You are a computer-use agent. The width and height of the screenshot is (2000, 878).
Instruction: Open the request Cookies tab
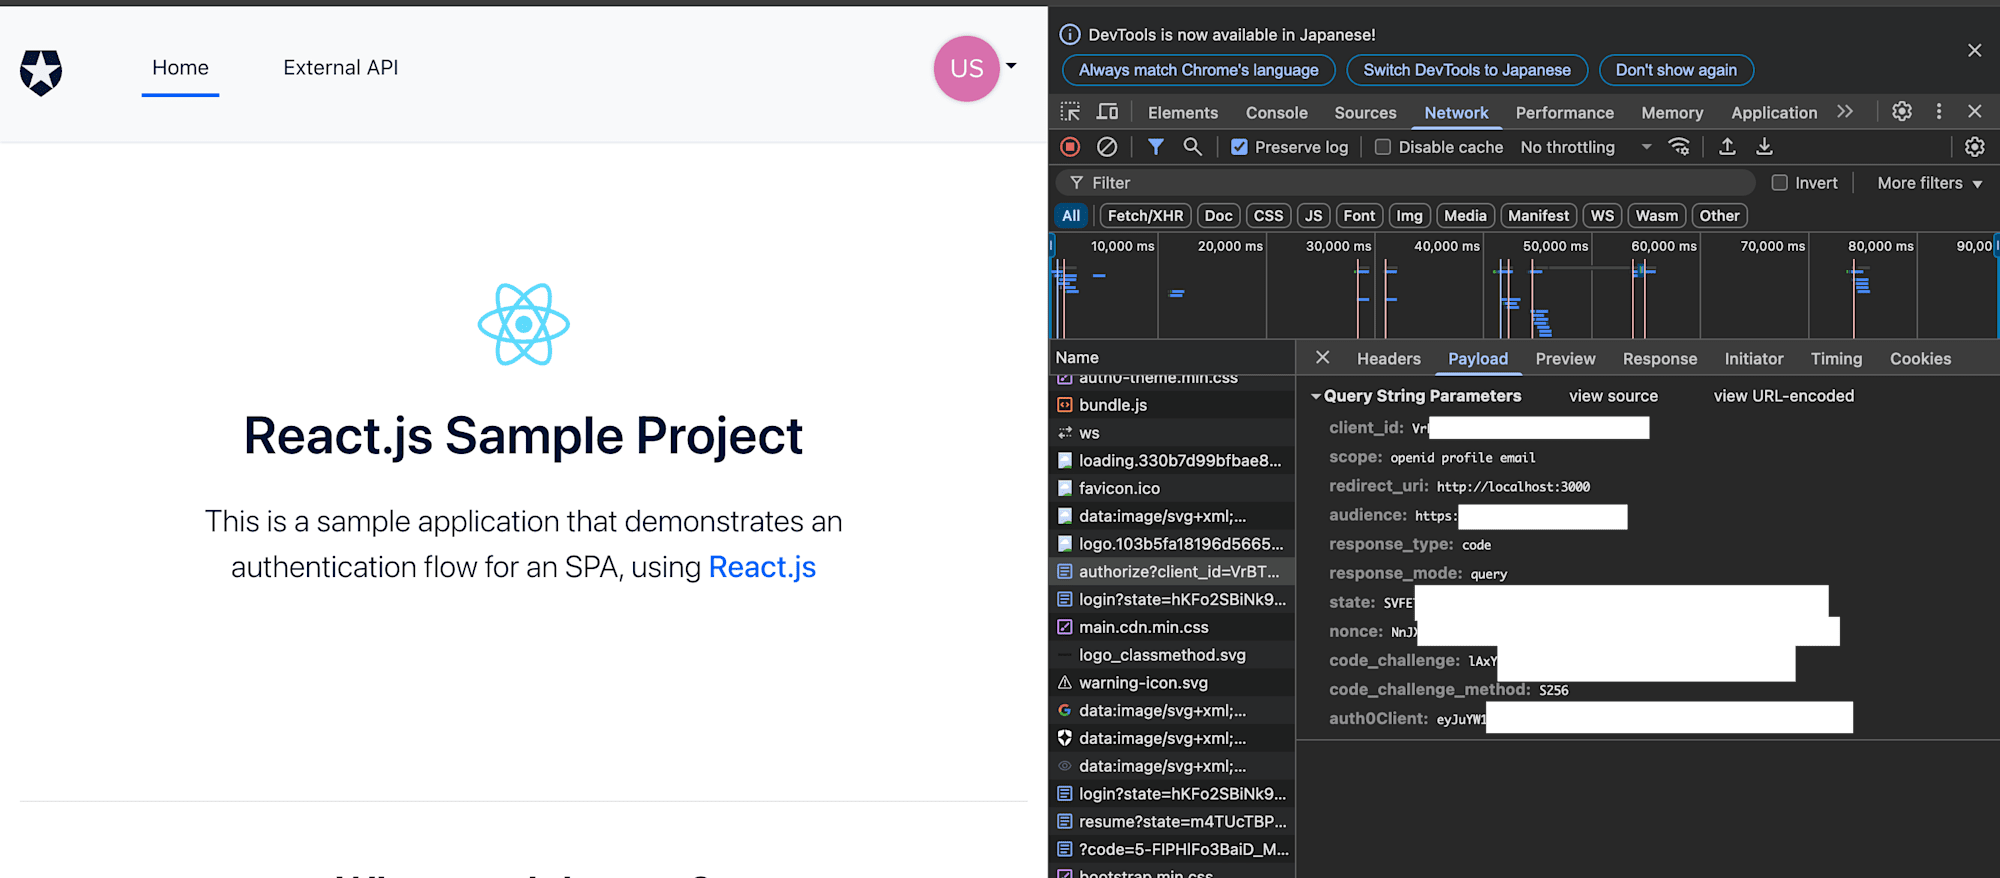pyautogui.click(x=1920, y=359)
